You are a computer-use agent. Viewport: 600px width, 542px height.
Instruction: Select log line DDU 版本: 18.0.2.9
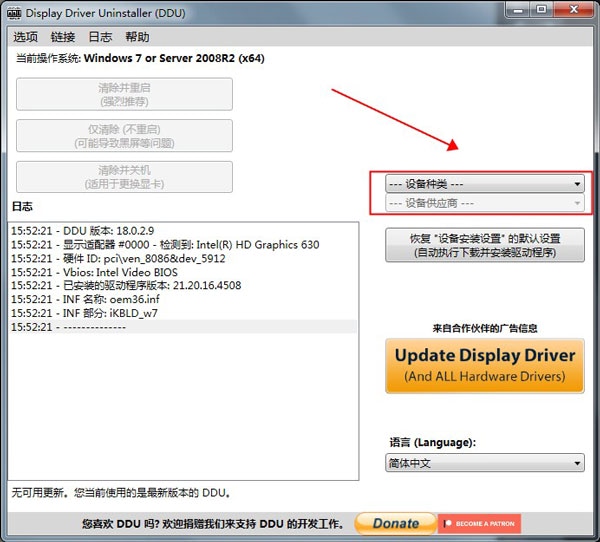click(x=184, y=231)
